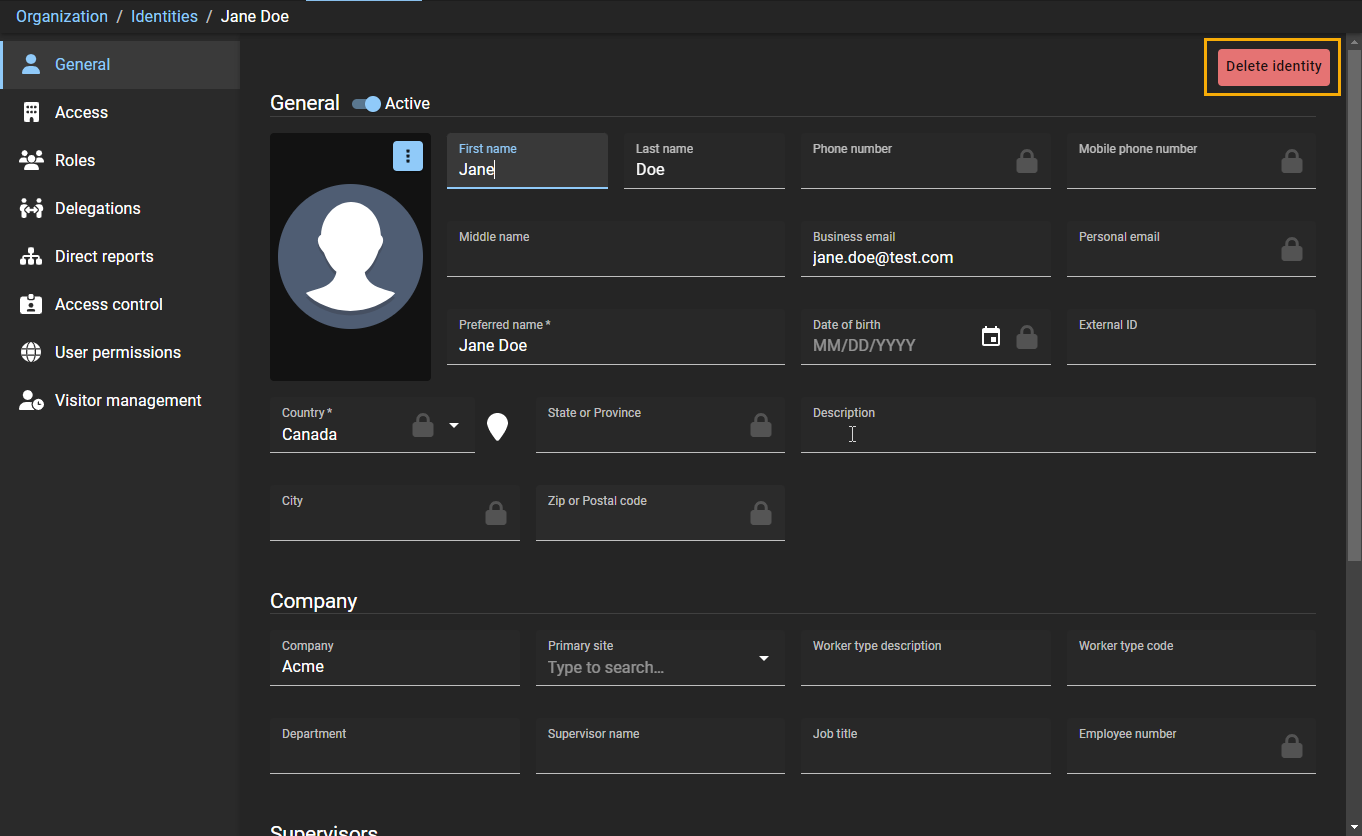Focus the Supervisor name field
The width and height of the screenshot is (1362, 836).
(660, 746)
